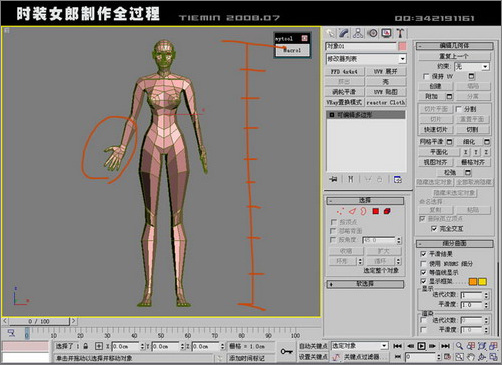Toggle the 保持 UV checkbox
502x365 pixels.
(426, 77)
